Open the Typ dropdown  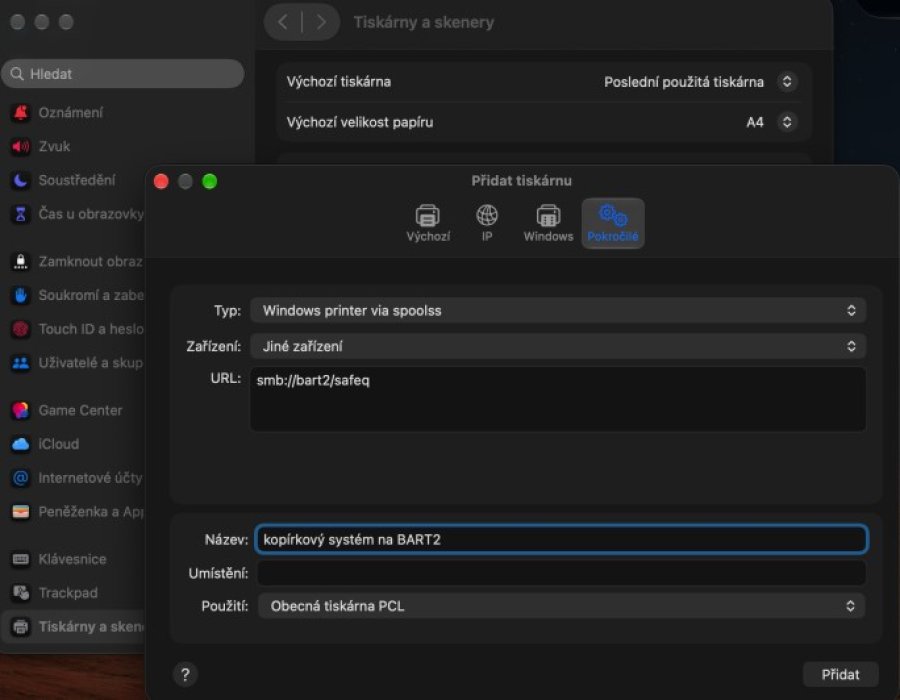click(558, 310)
